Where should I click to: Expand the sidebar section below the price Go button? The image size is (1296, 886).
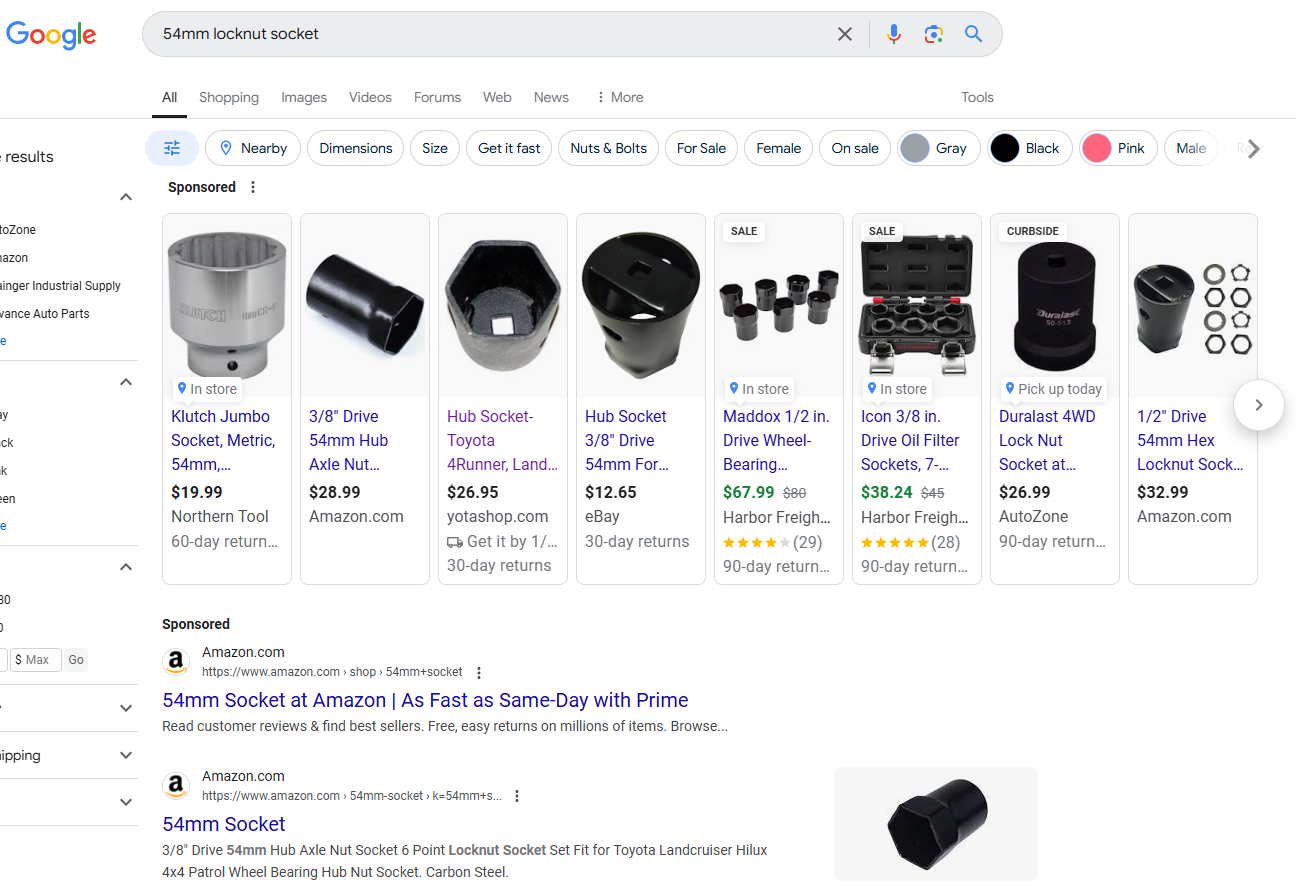(126, 708)
